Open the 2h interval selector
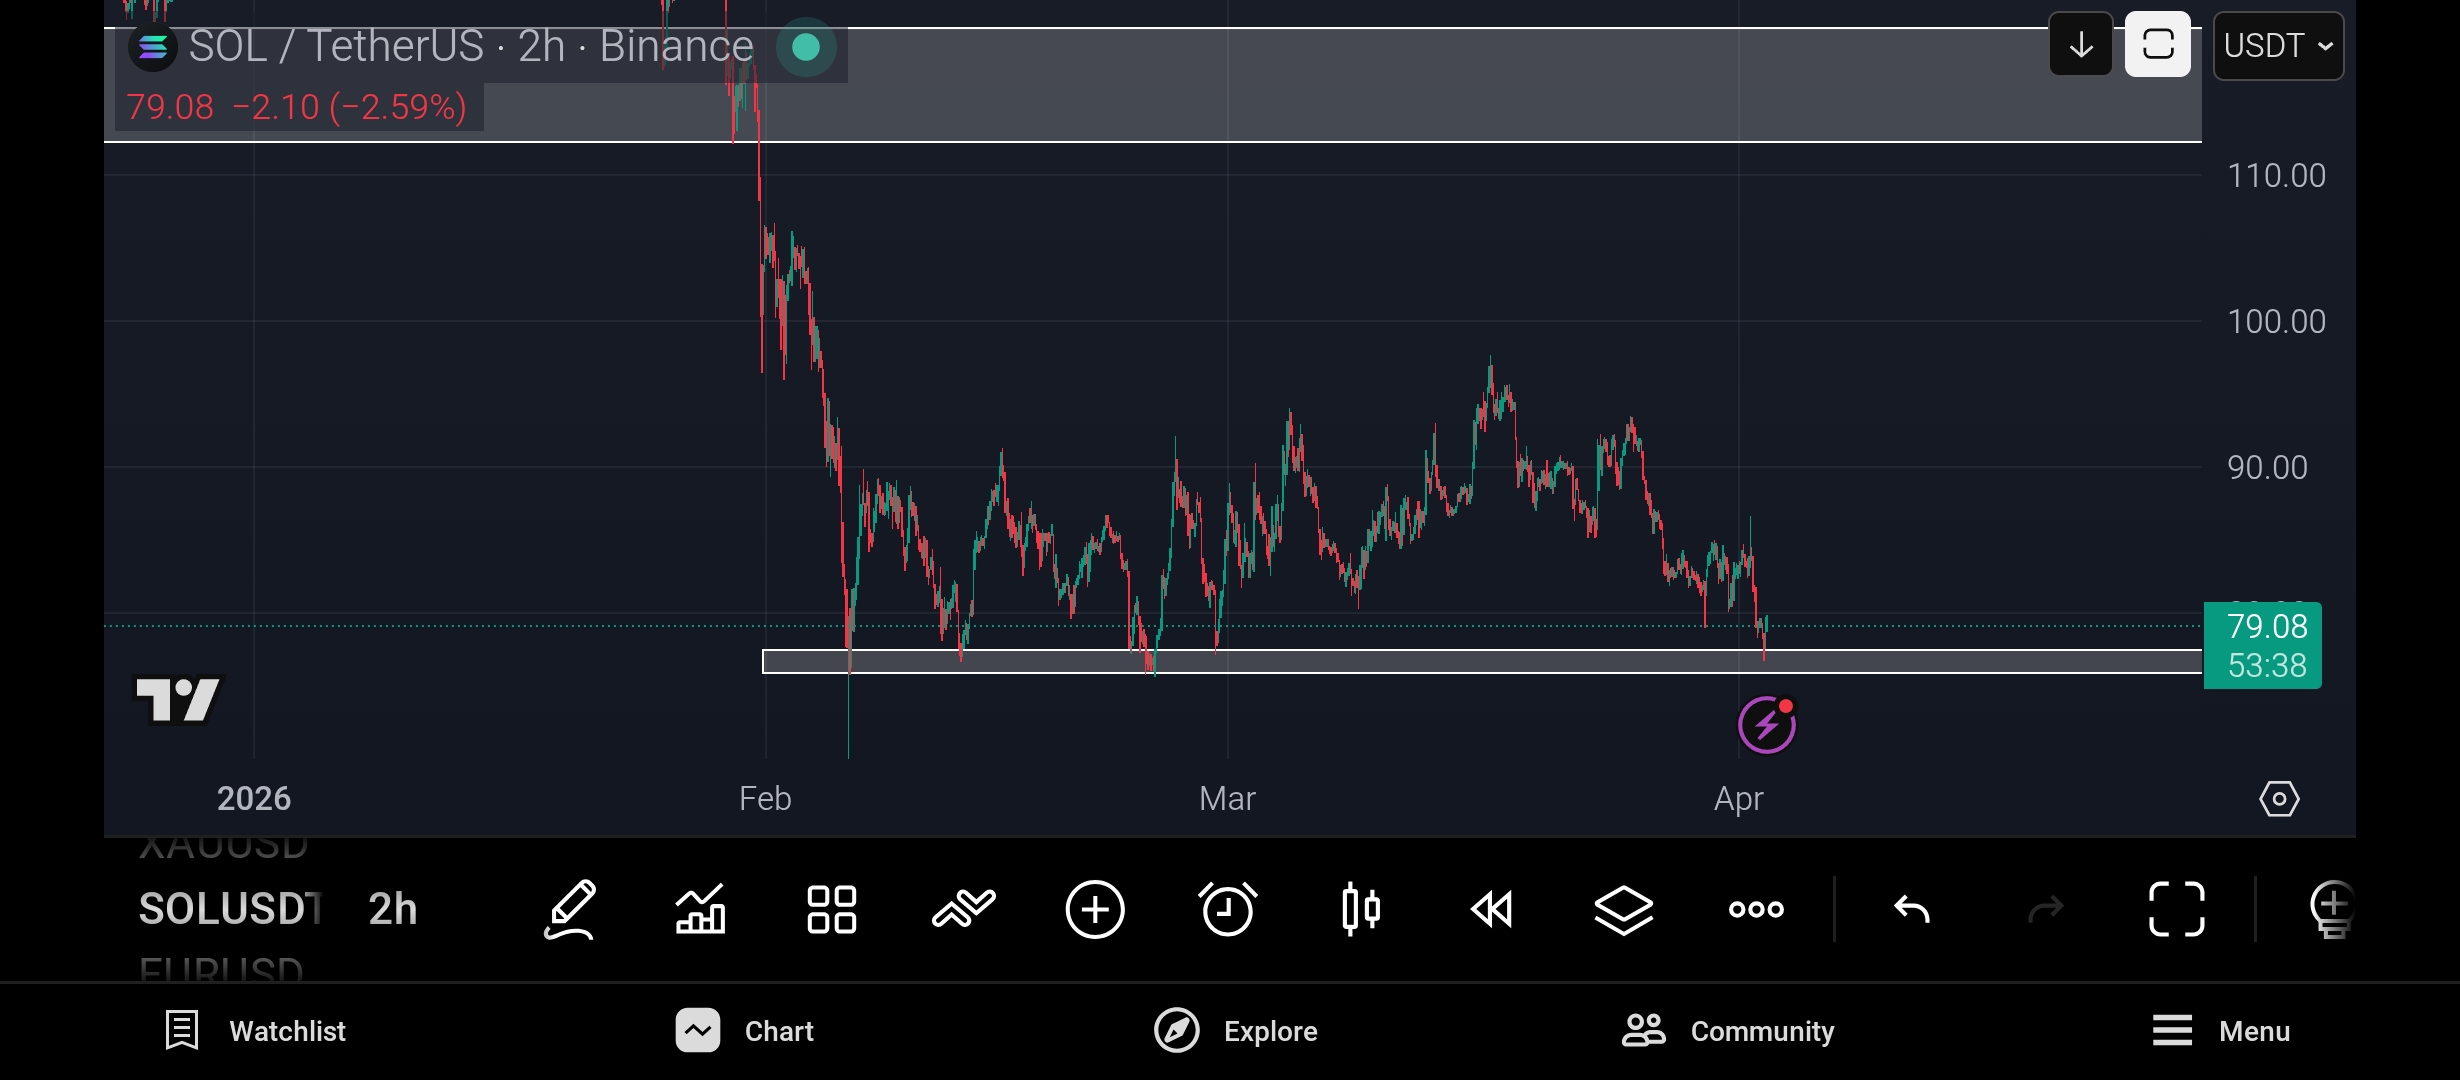 (x=393, y=909)
